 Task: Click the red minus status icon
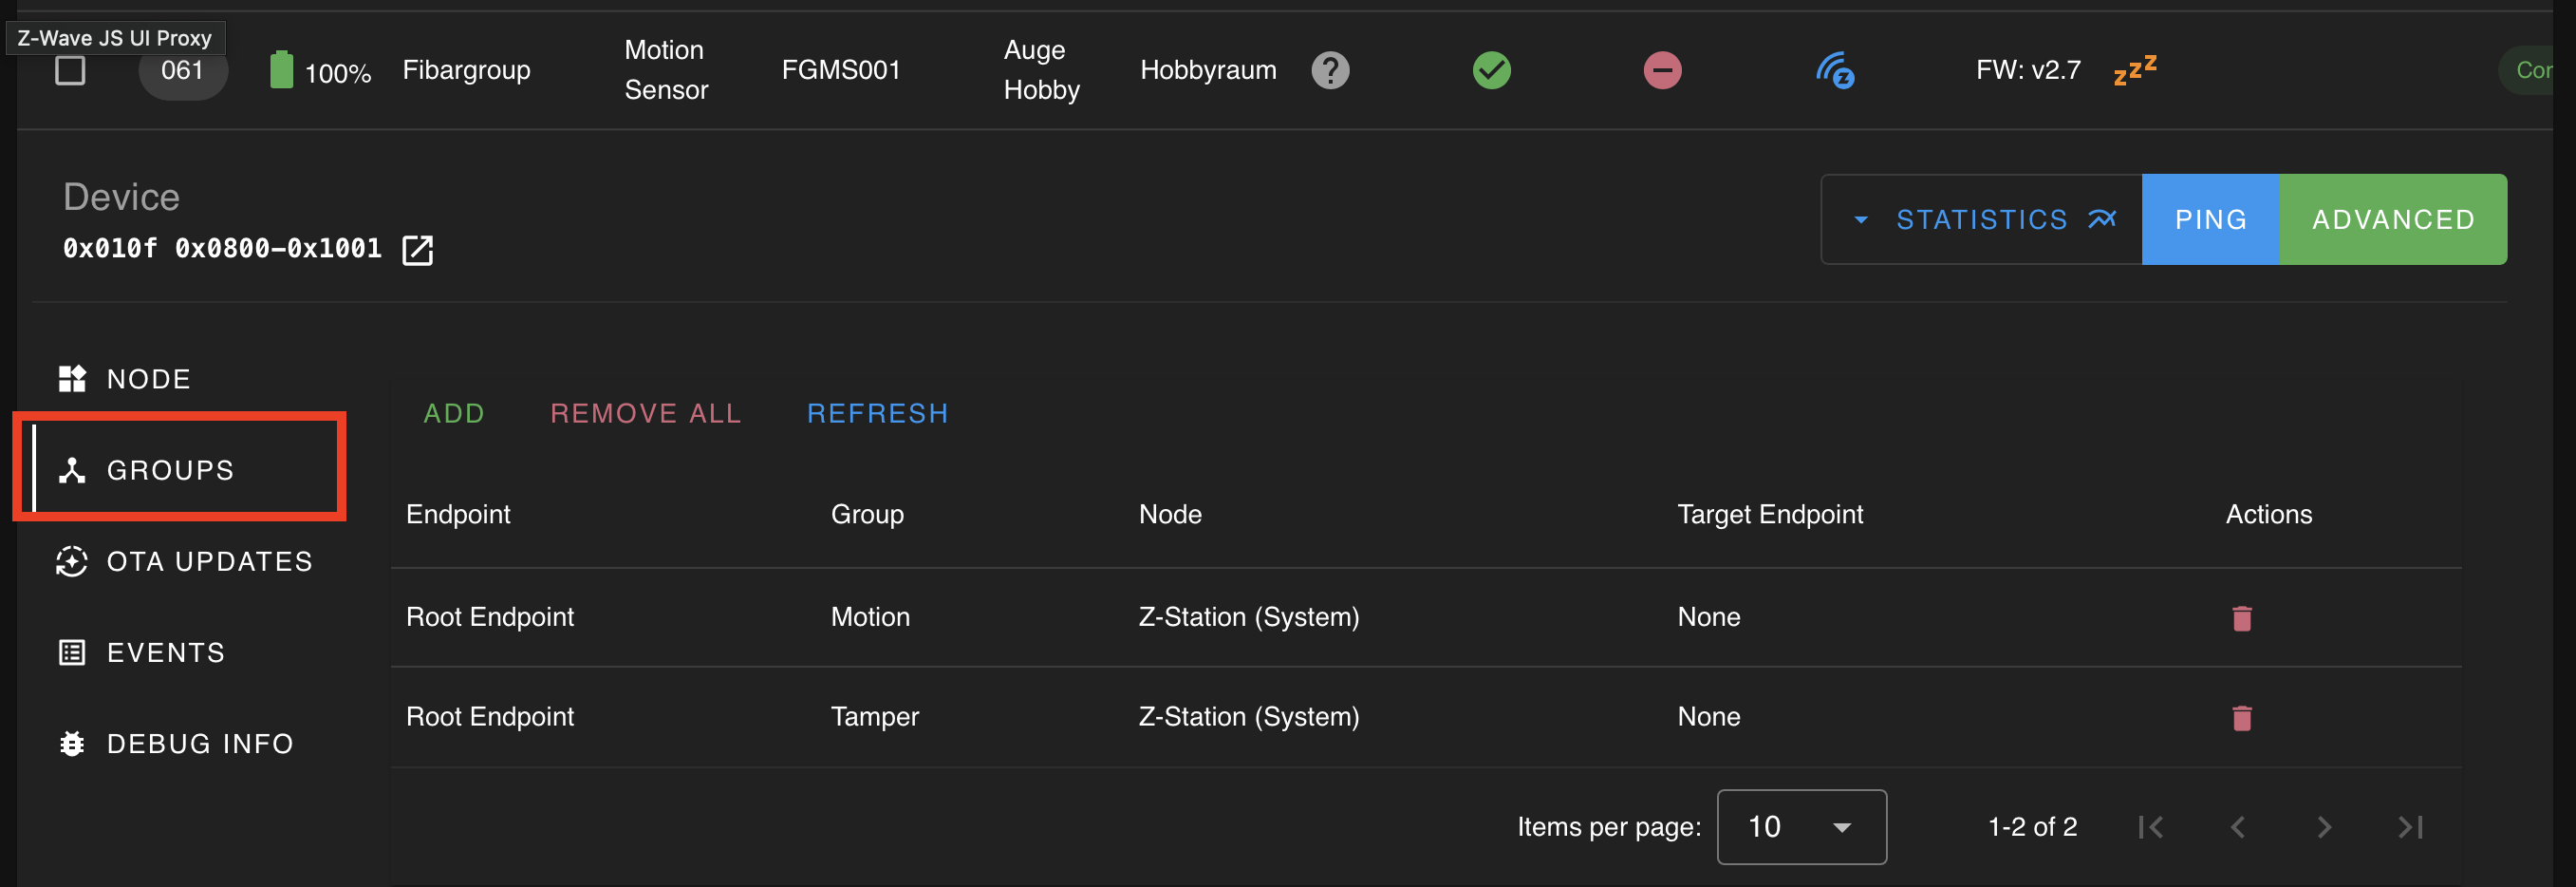click(1662, 71)
